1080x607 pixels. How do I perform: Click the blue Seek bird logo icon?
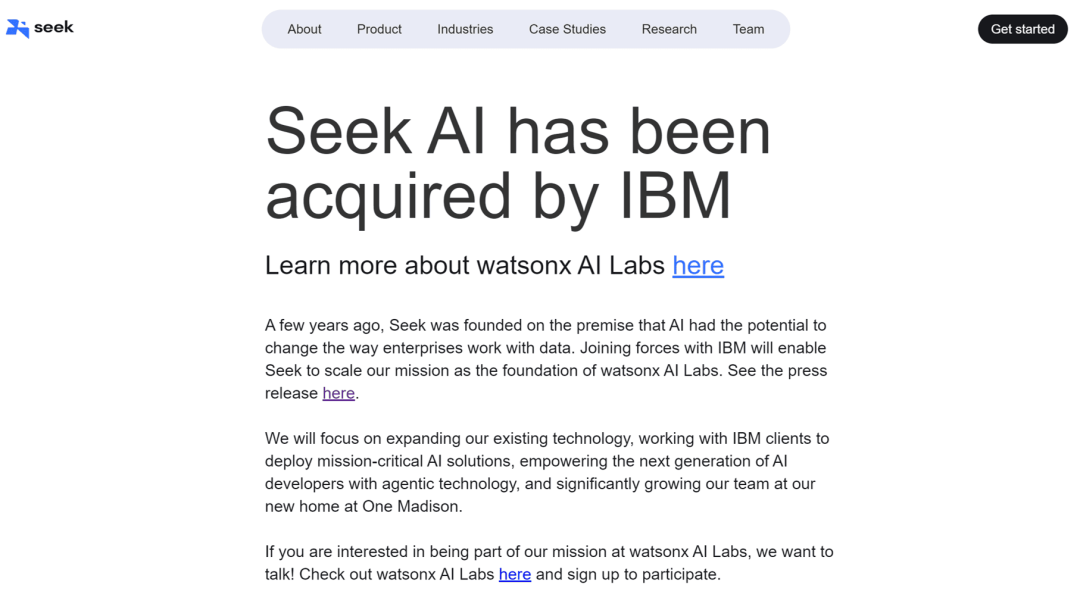[17, 28]
